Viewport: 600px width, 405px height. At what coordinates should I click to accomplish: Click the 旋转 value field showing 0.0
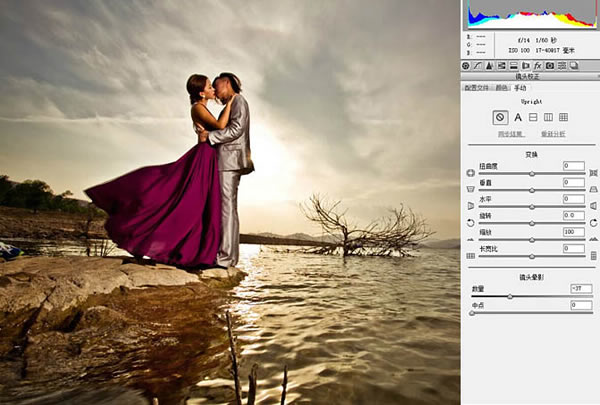point(574,216)
